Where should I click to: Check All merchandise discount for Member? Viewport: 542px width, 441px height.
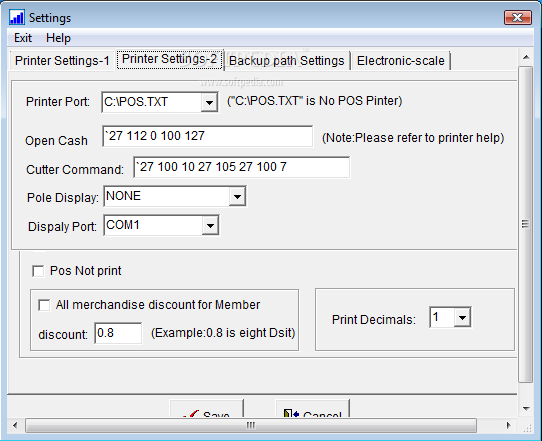pyautogui.click(x=44, y=305)
